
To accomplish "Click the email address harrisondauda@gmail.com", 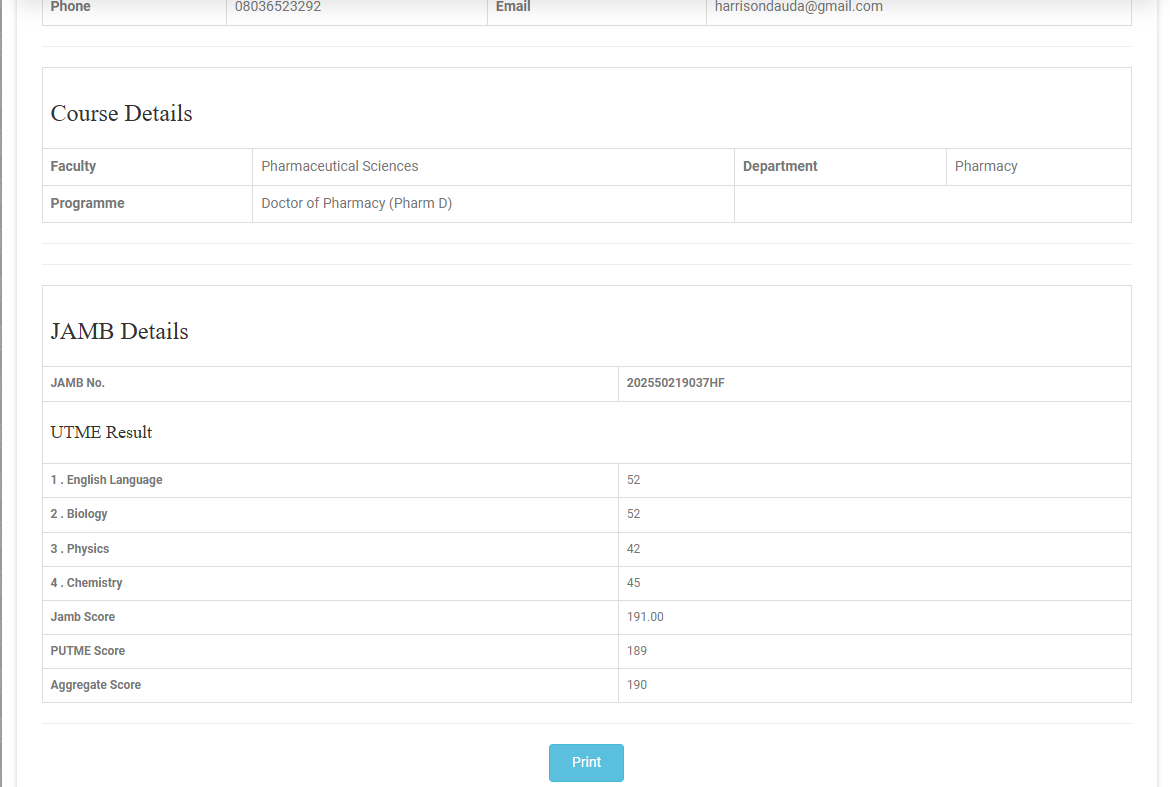I will pyautogui.click(x=798, y=7).
